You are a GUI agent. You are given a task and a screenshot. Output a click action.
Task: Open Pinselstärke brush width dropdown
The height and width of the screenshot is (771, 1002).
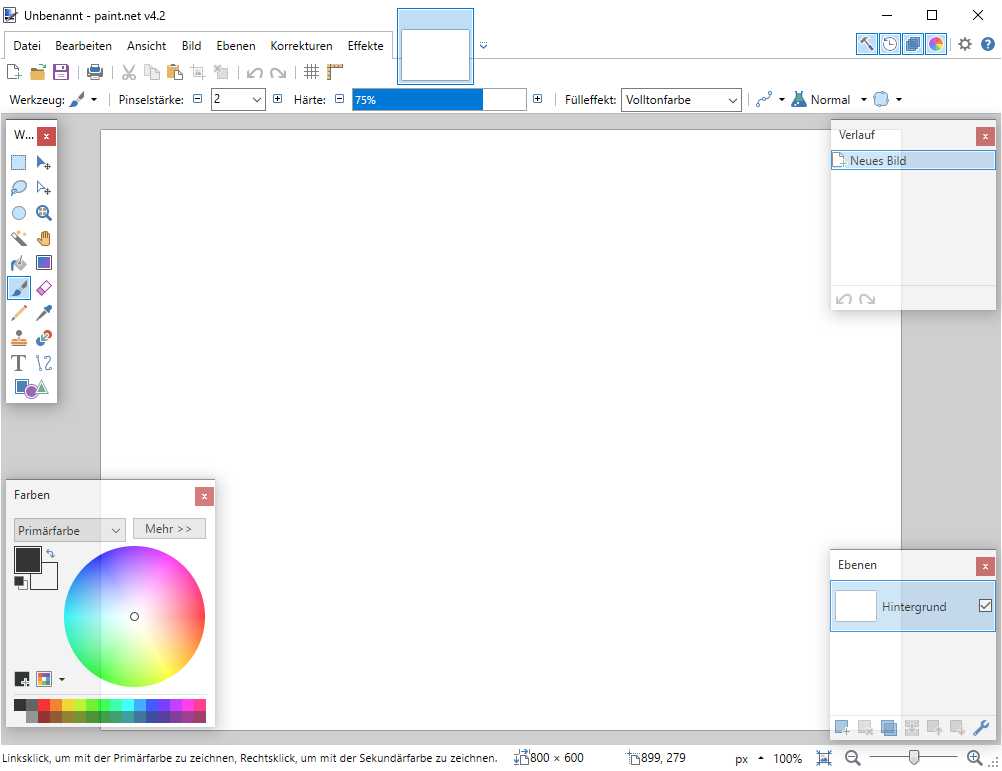coord(256,100)
